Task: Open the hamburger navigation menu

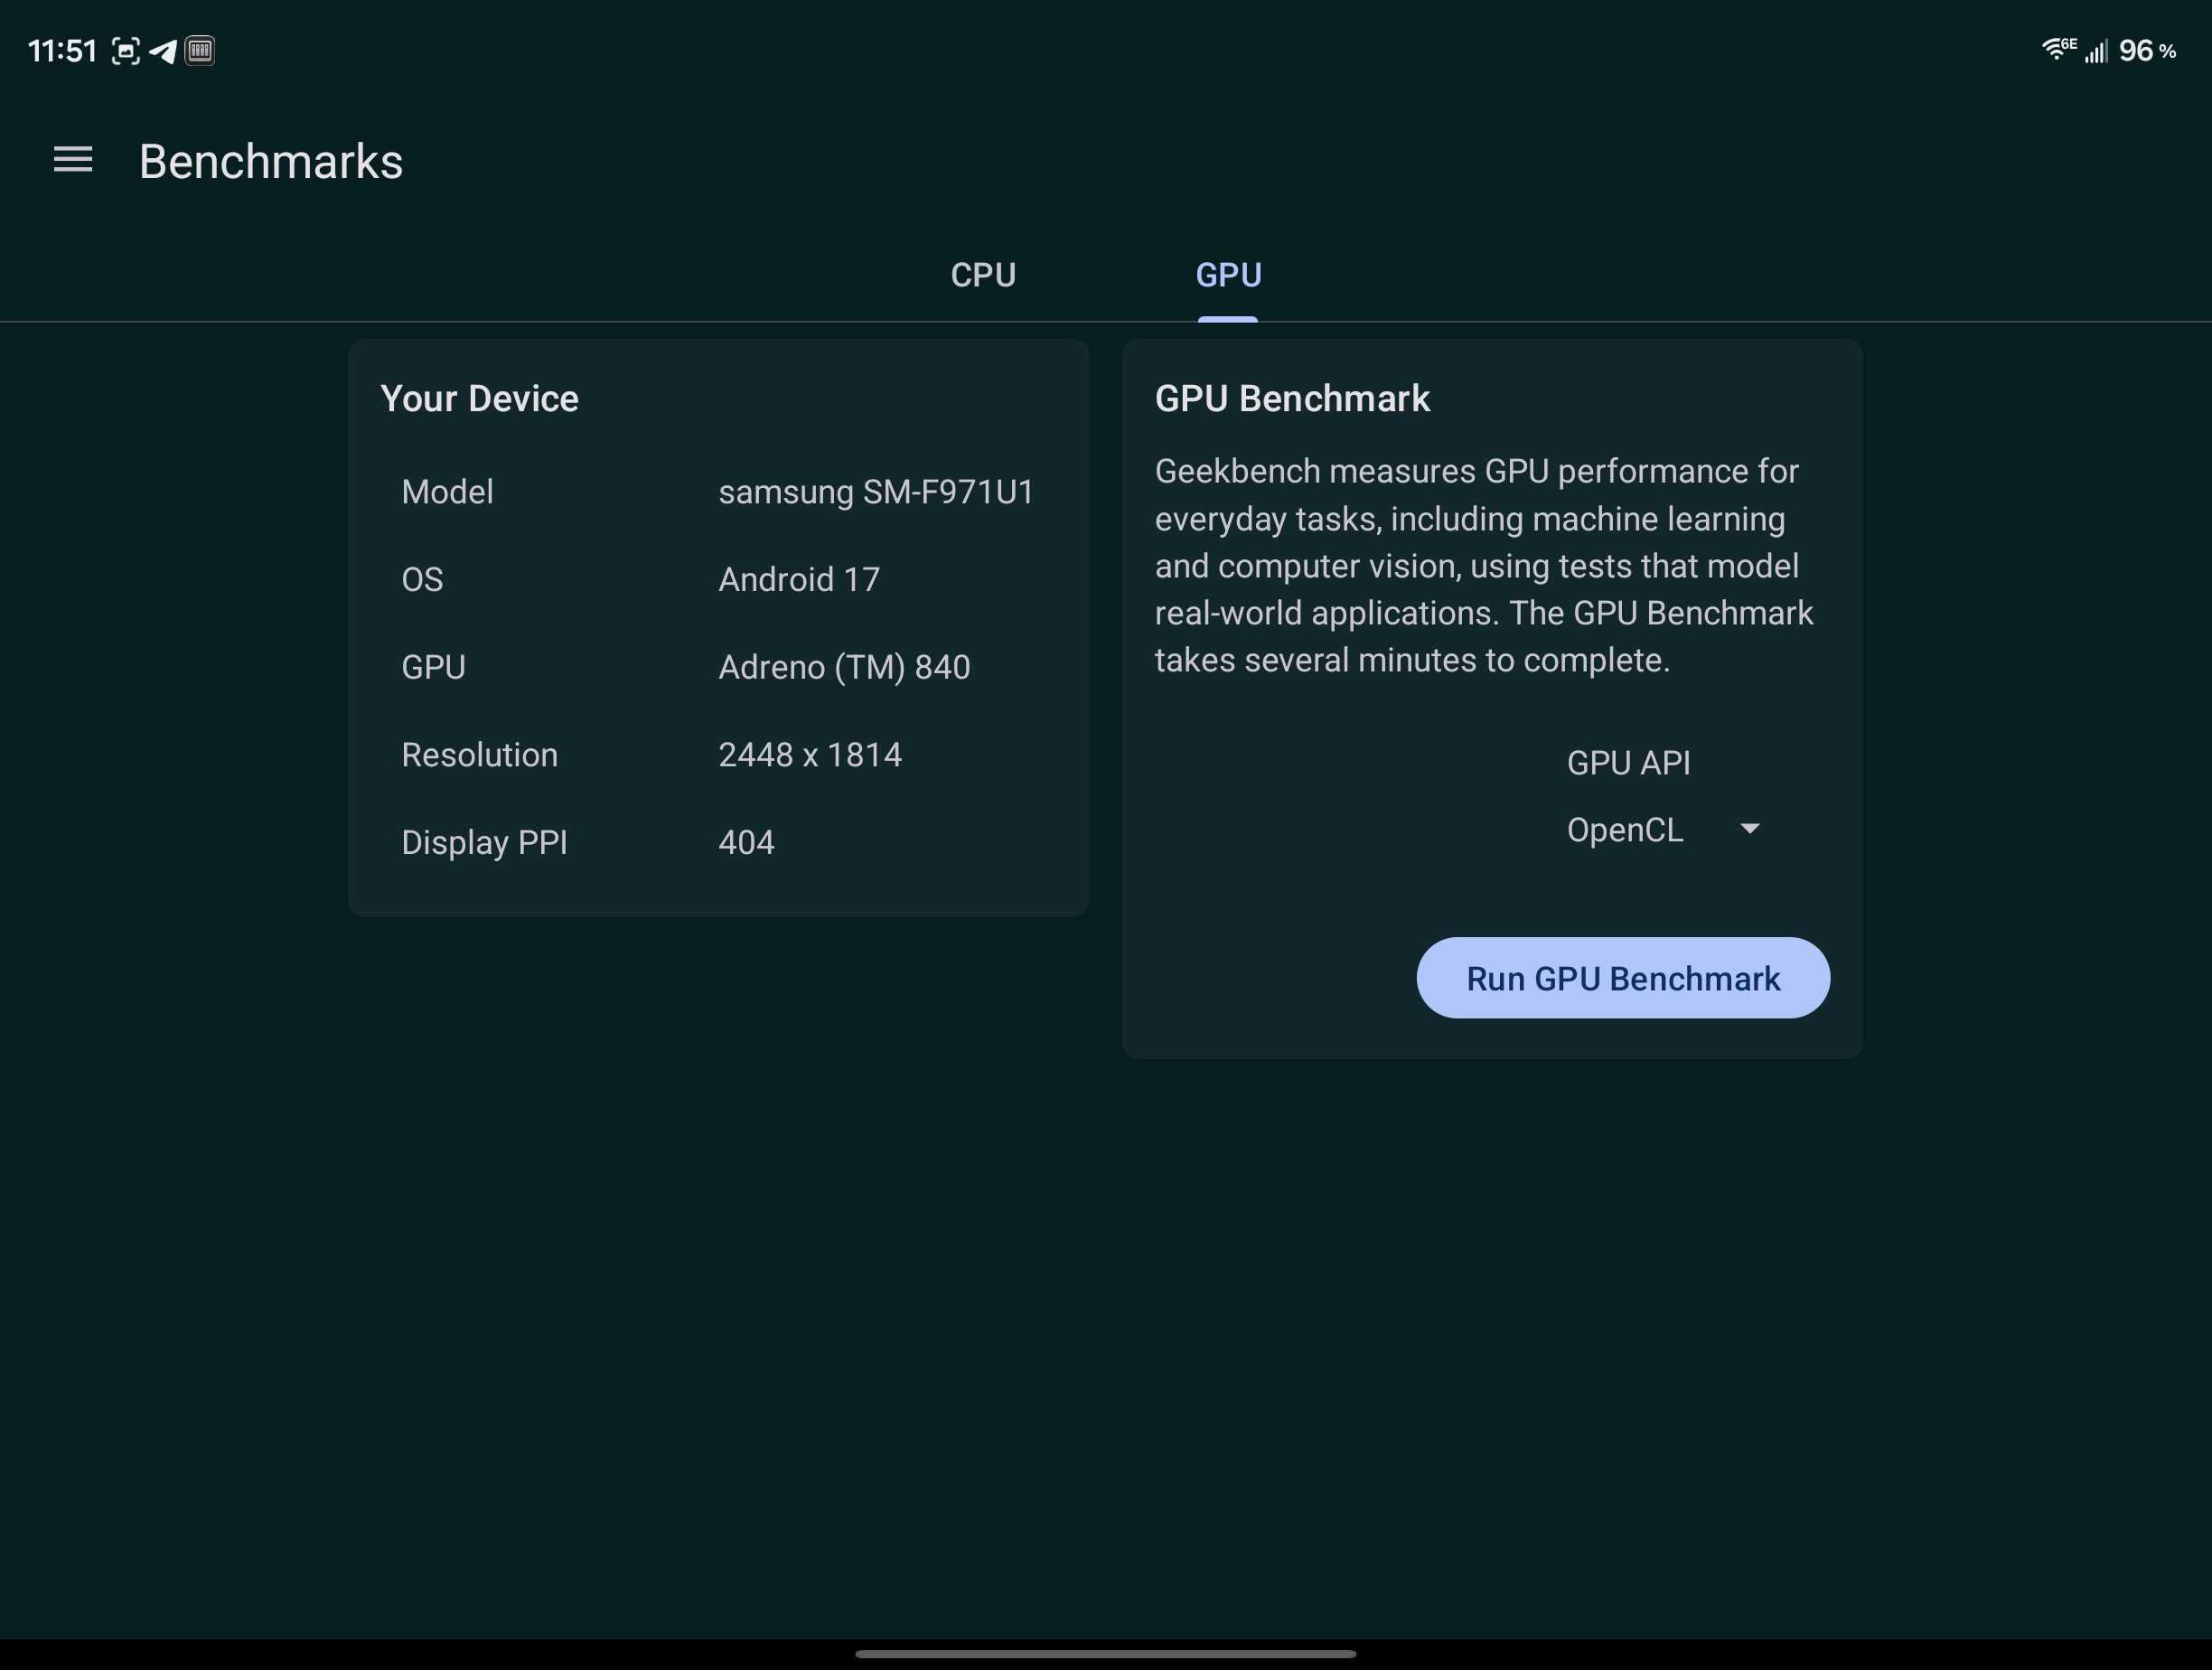Action: pos(73,160)
